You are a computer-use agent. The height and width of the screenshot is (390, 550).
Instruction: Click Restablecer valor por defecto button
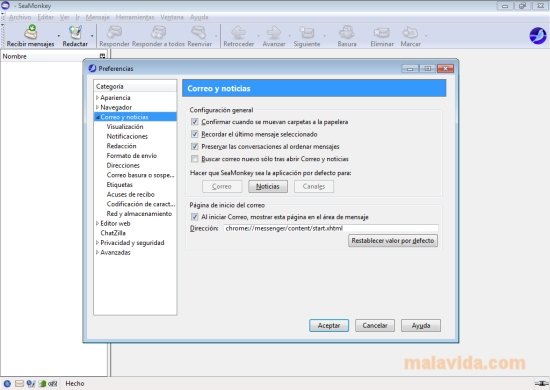click(x=393, y=241)
